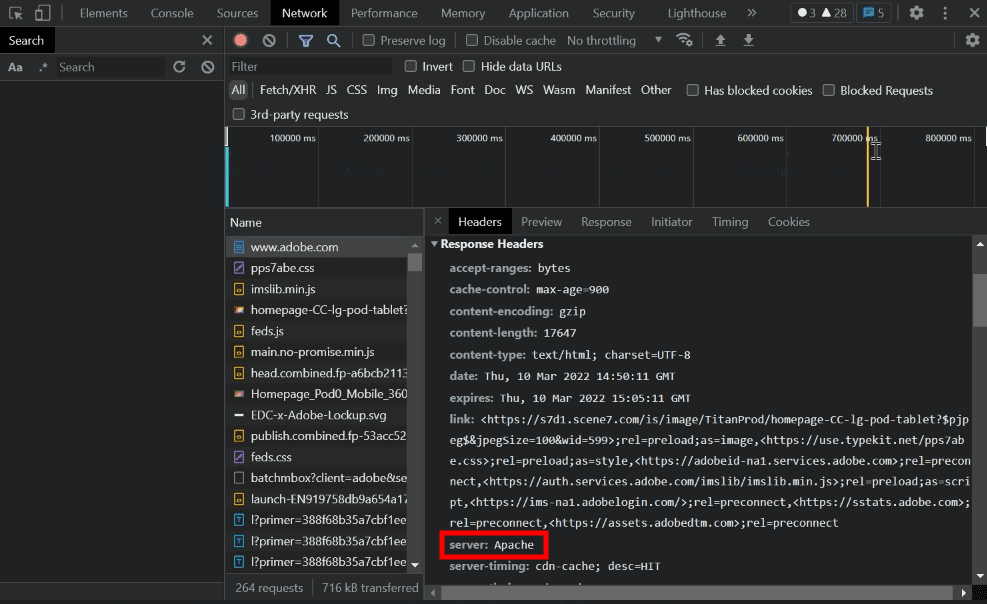This screenshot has width=987, height=604.
Task: Open DevTools settings gear
Action: tap(916, 13)
